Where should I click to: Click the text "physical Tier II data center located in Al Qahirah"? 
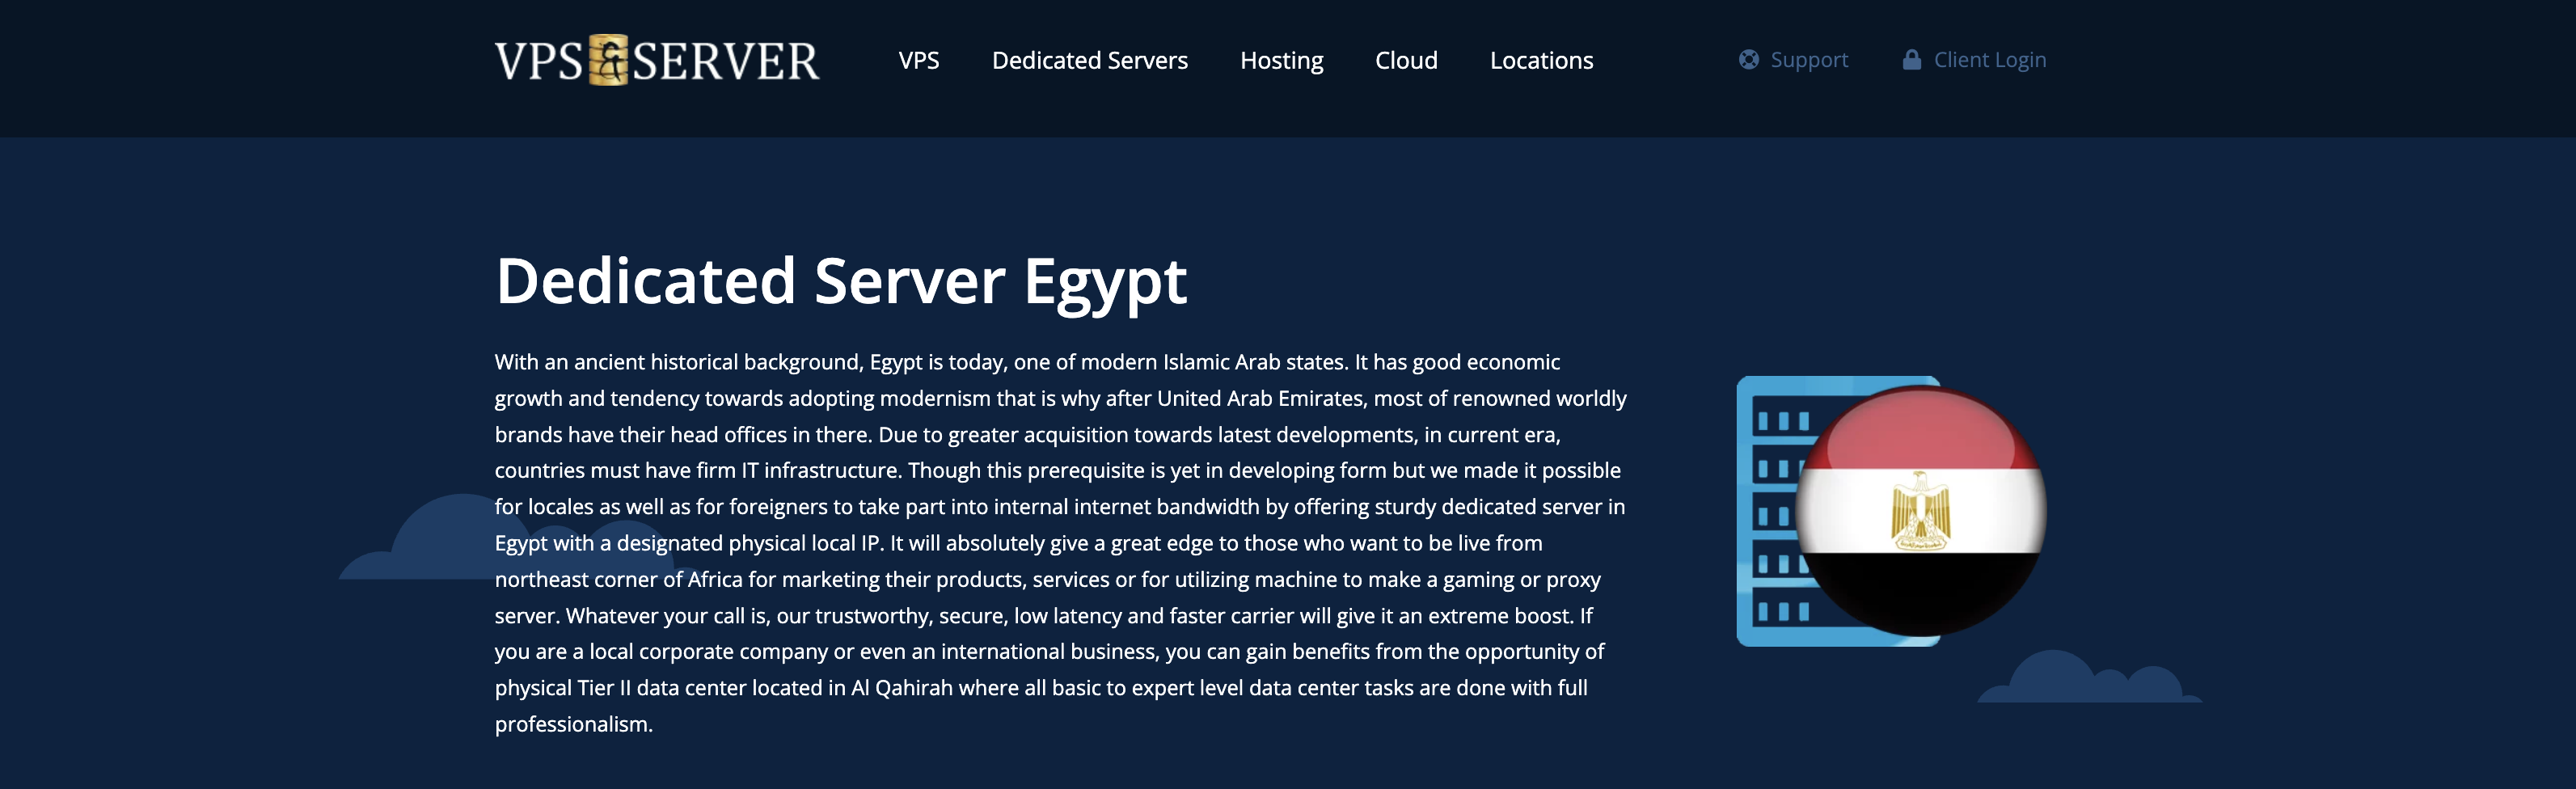[724, 688]
